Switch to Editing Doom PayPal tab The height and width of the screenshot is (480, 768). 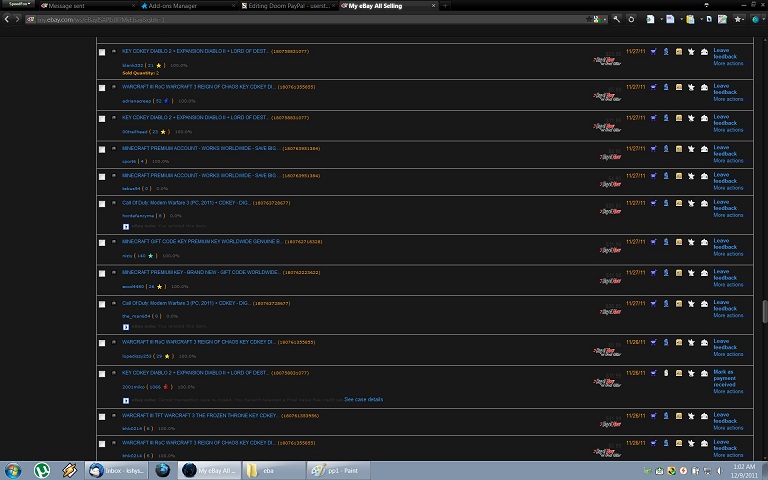[x=288, y=6]
